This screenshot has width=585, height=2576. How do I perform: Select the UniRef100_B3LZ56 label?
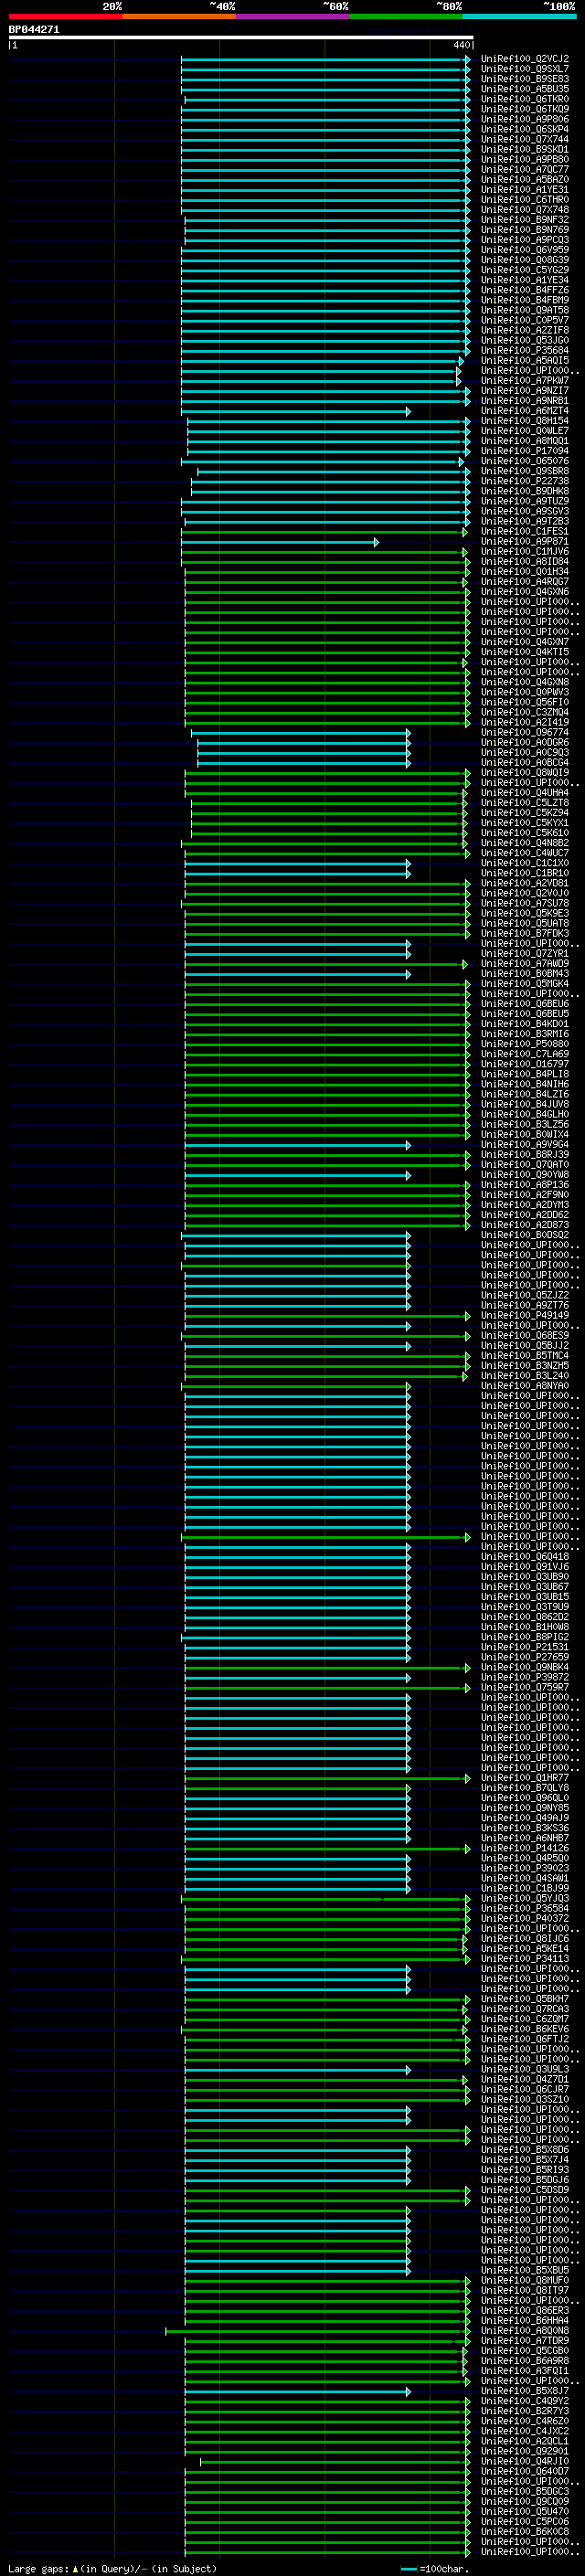point(525,1124)
